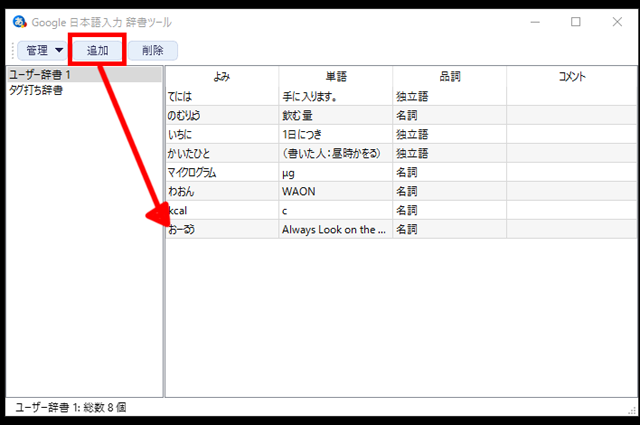640x425 pixels.
Task: Select the Always Look on the ... cell
Action: 336,229
